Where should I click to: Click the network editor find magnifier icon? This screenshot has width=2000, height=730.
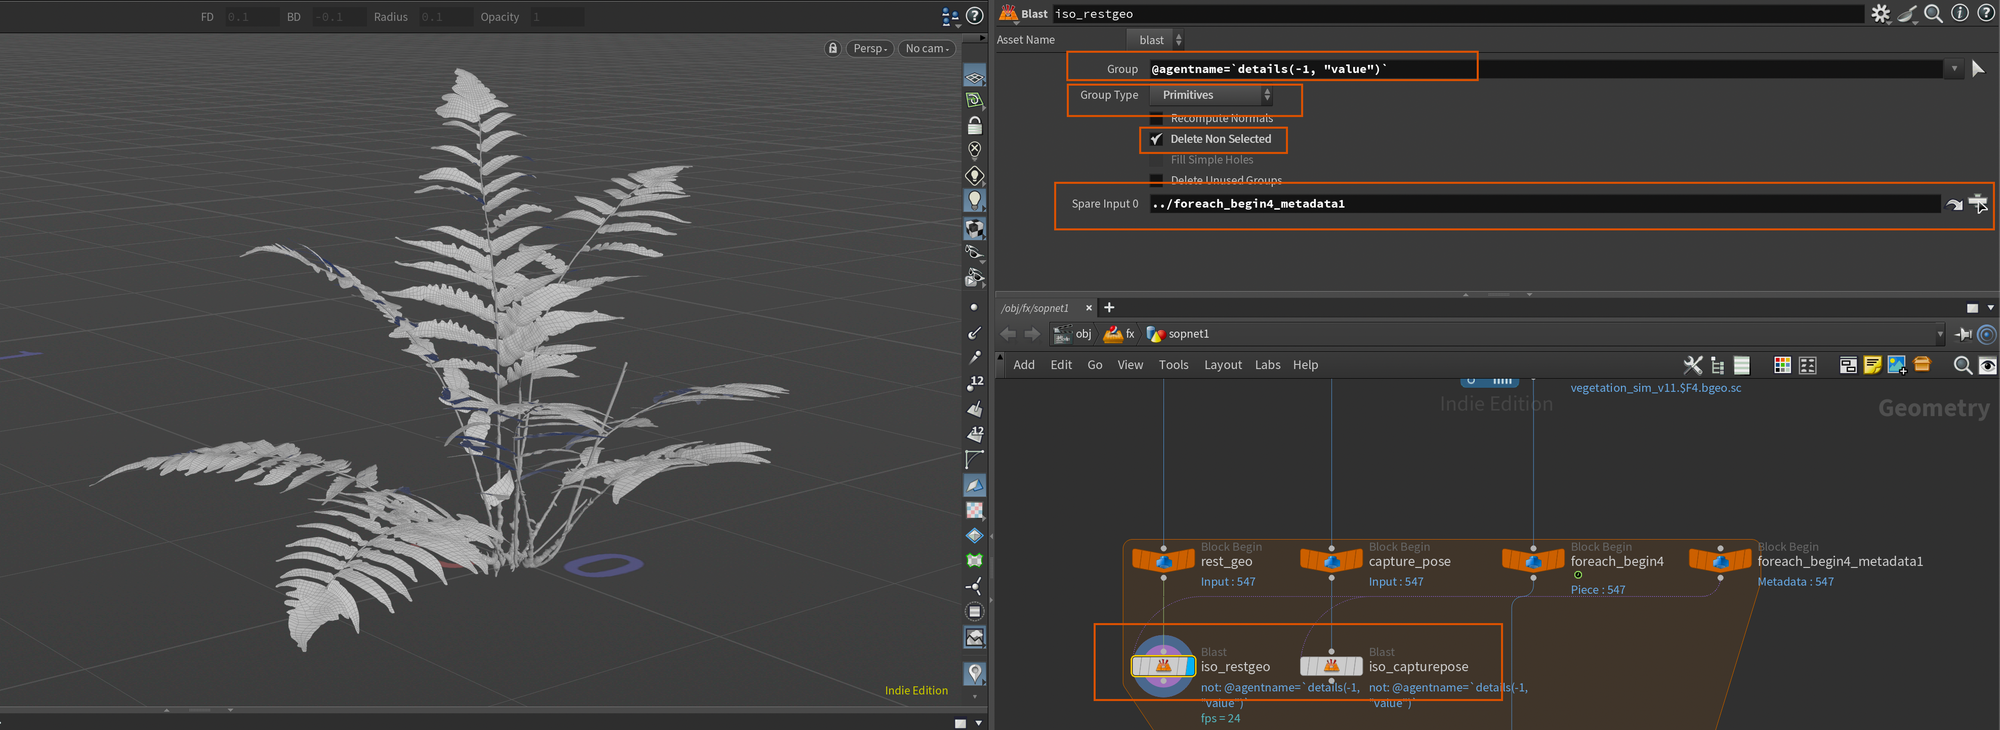click(1962, 366)
